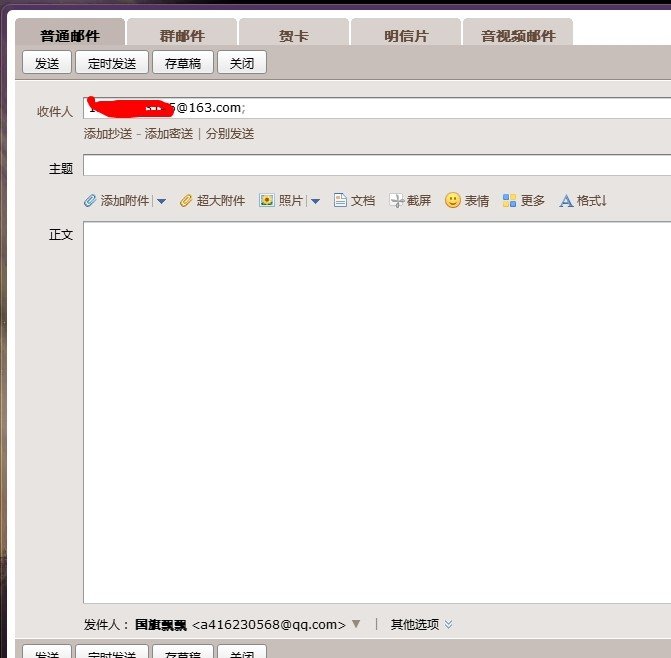Viewport: 671px width, 658px height.
Task: Click the top 发送 button
Action: pos(47,62)
